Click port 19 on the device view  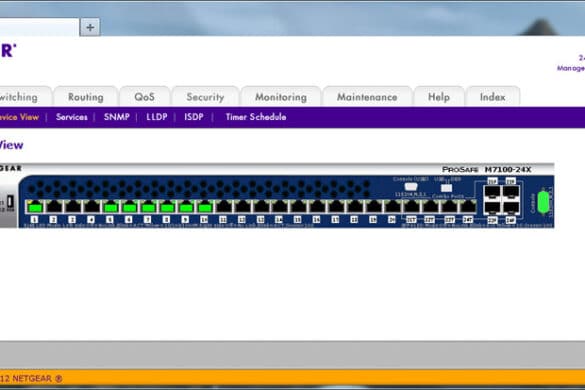374,207
